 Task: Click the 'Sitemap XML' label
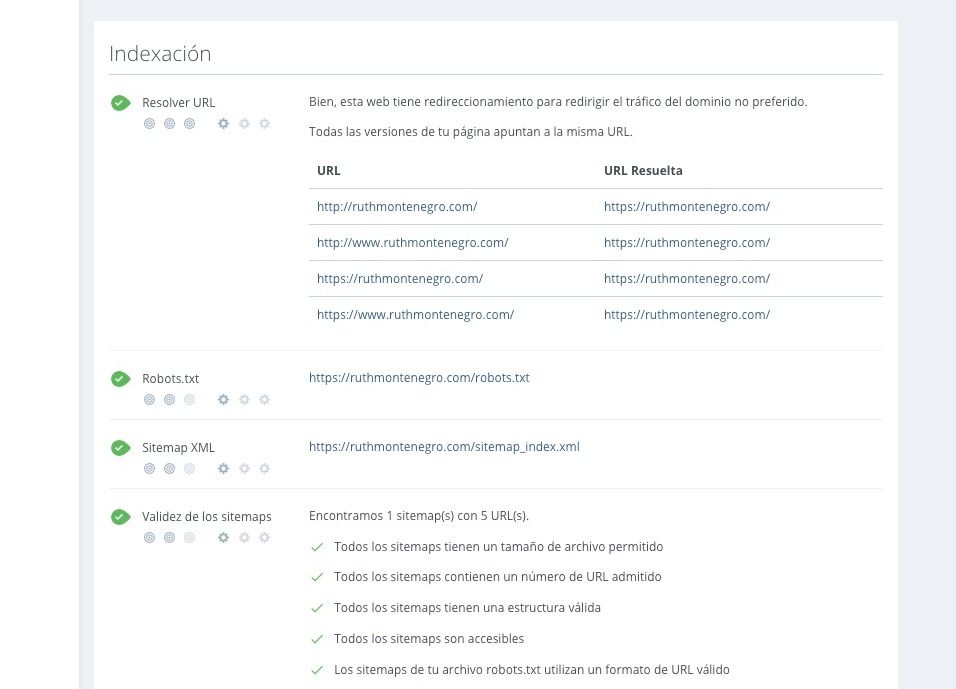tap(178, 448)
